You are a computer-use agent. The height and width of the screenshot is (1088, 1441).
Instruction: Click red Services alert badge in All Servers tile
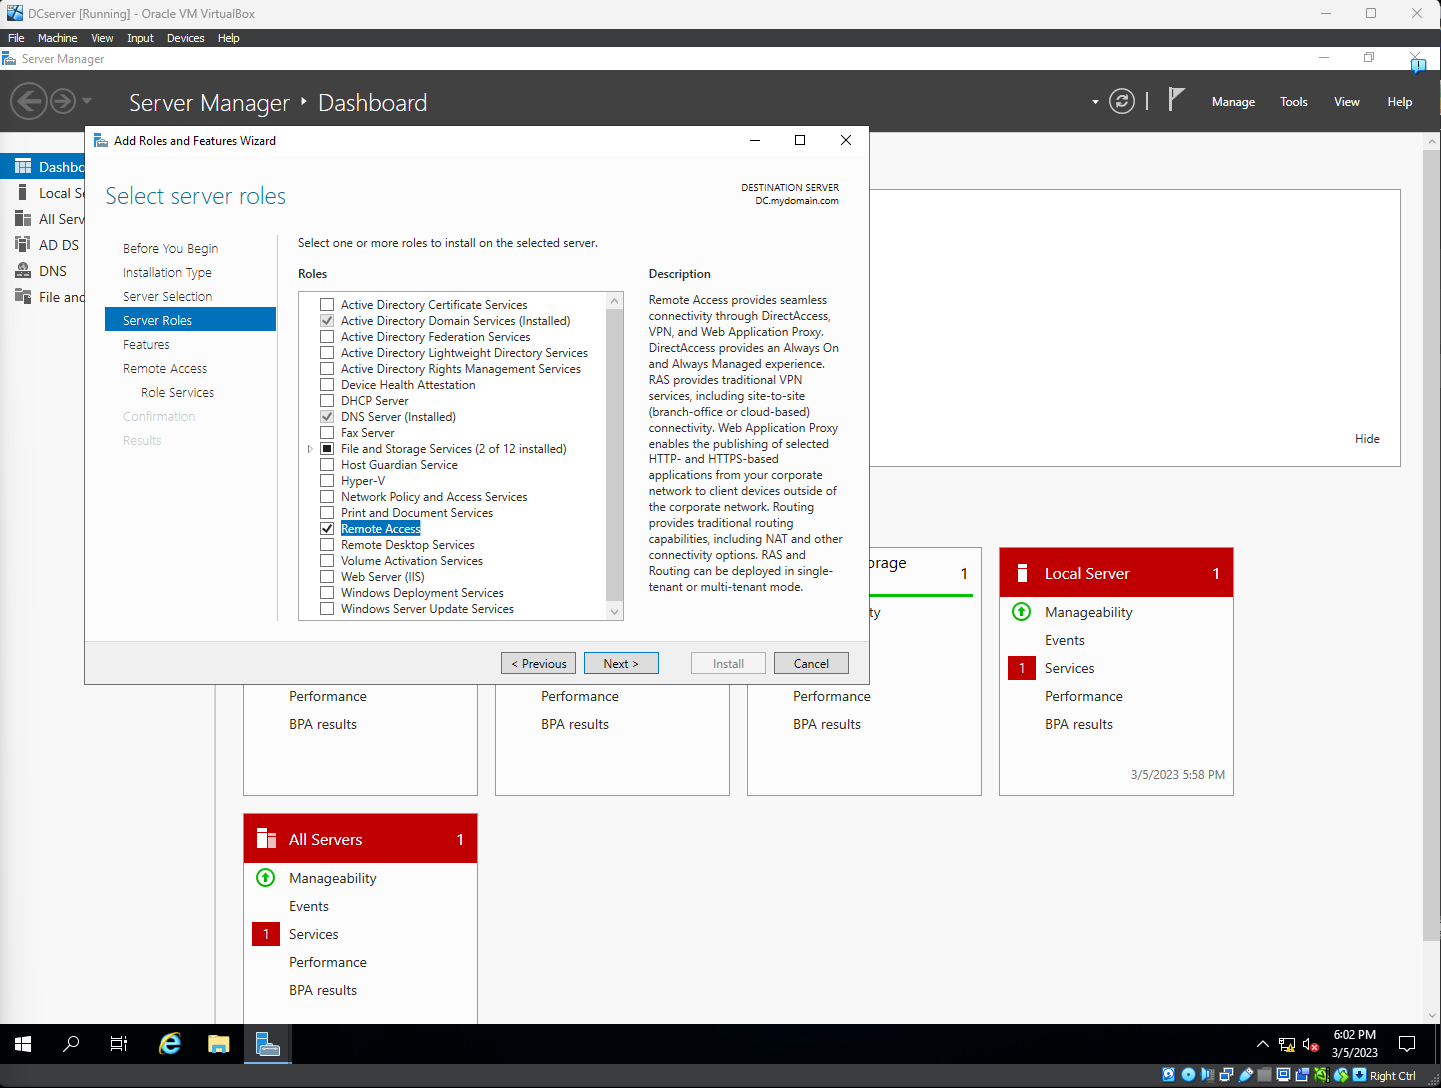[266, 934]
